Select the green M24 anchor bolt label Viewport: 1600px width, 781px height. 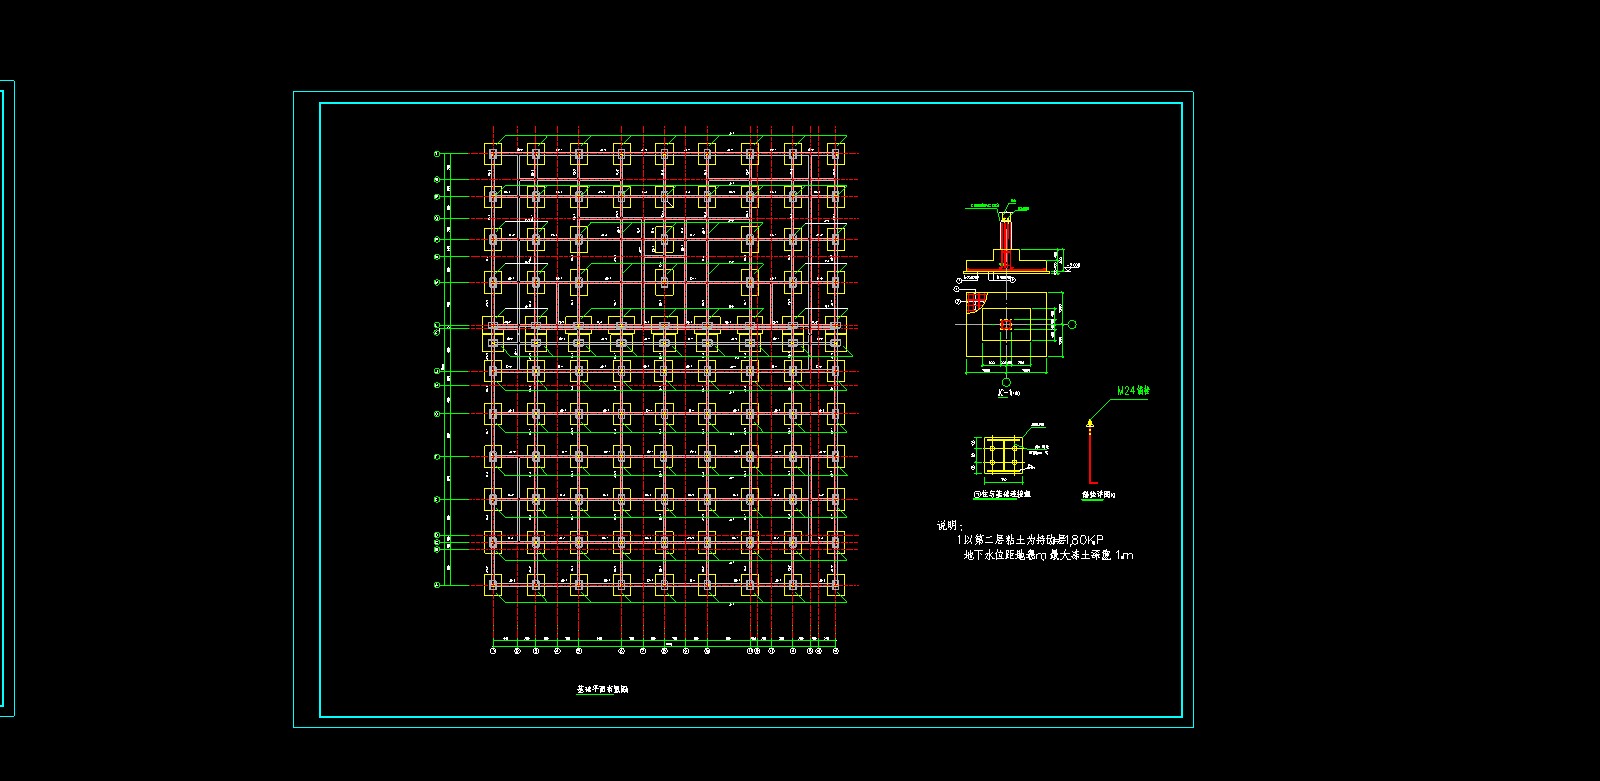[x=1133, y=390]
